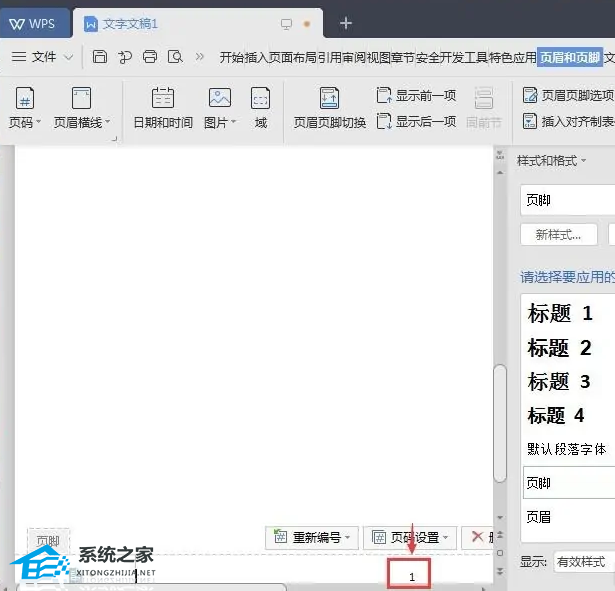
Task: Click the print icon in quick toolbar
Action: pyautogui.click(x=150, y=57)
